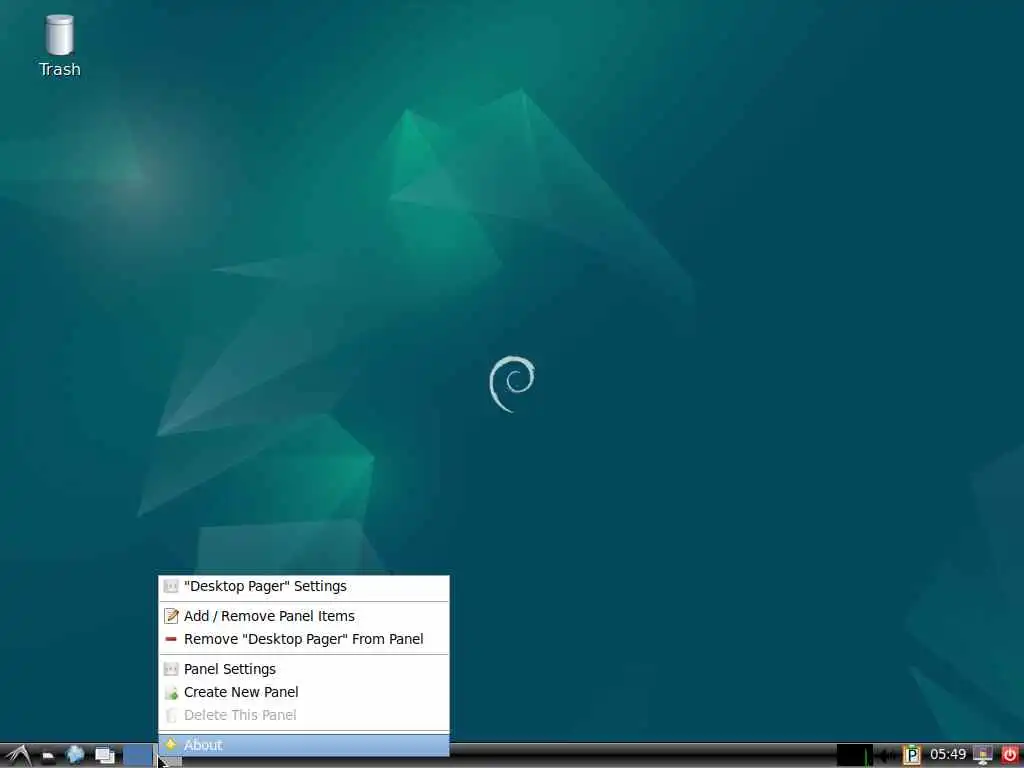1024x768 pixels.
Task: Open "Desktop Pager" Settings menu entry
Action: pos(304,586)
